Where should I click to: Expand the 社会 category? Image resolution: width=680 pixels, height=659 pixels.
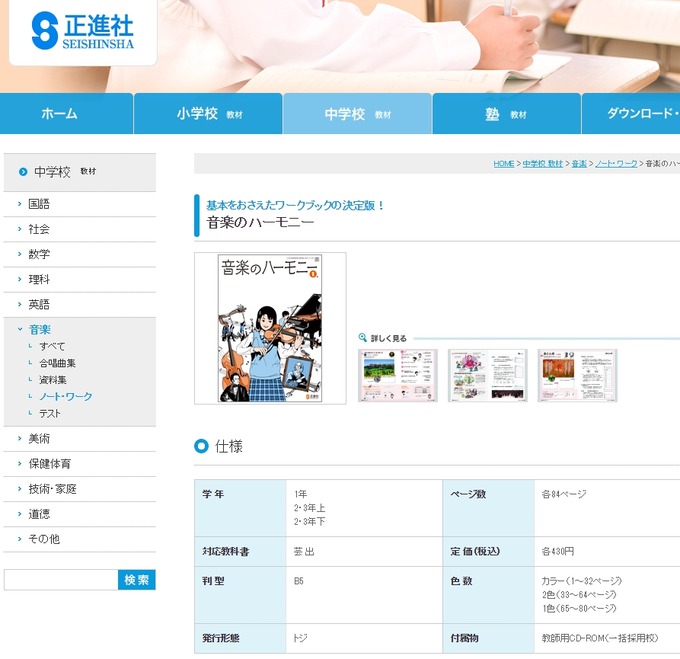click(79, 229)
